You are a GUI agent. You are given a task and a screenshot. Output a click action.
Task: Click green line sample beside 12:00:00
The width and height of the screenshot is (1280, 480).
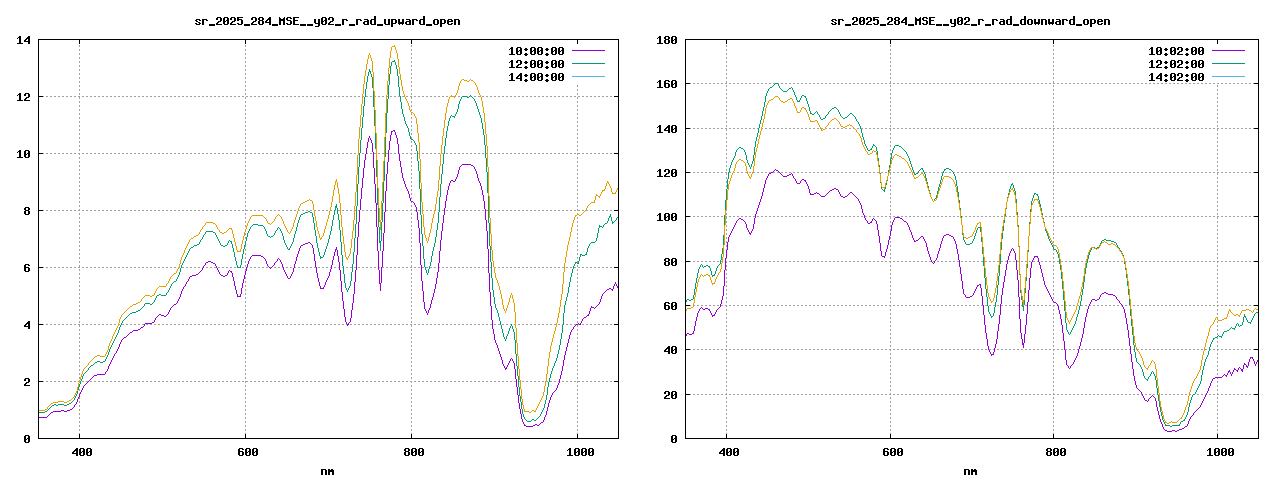click(x=590, y=64)
